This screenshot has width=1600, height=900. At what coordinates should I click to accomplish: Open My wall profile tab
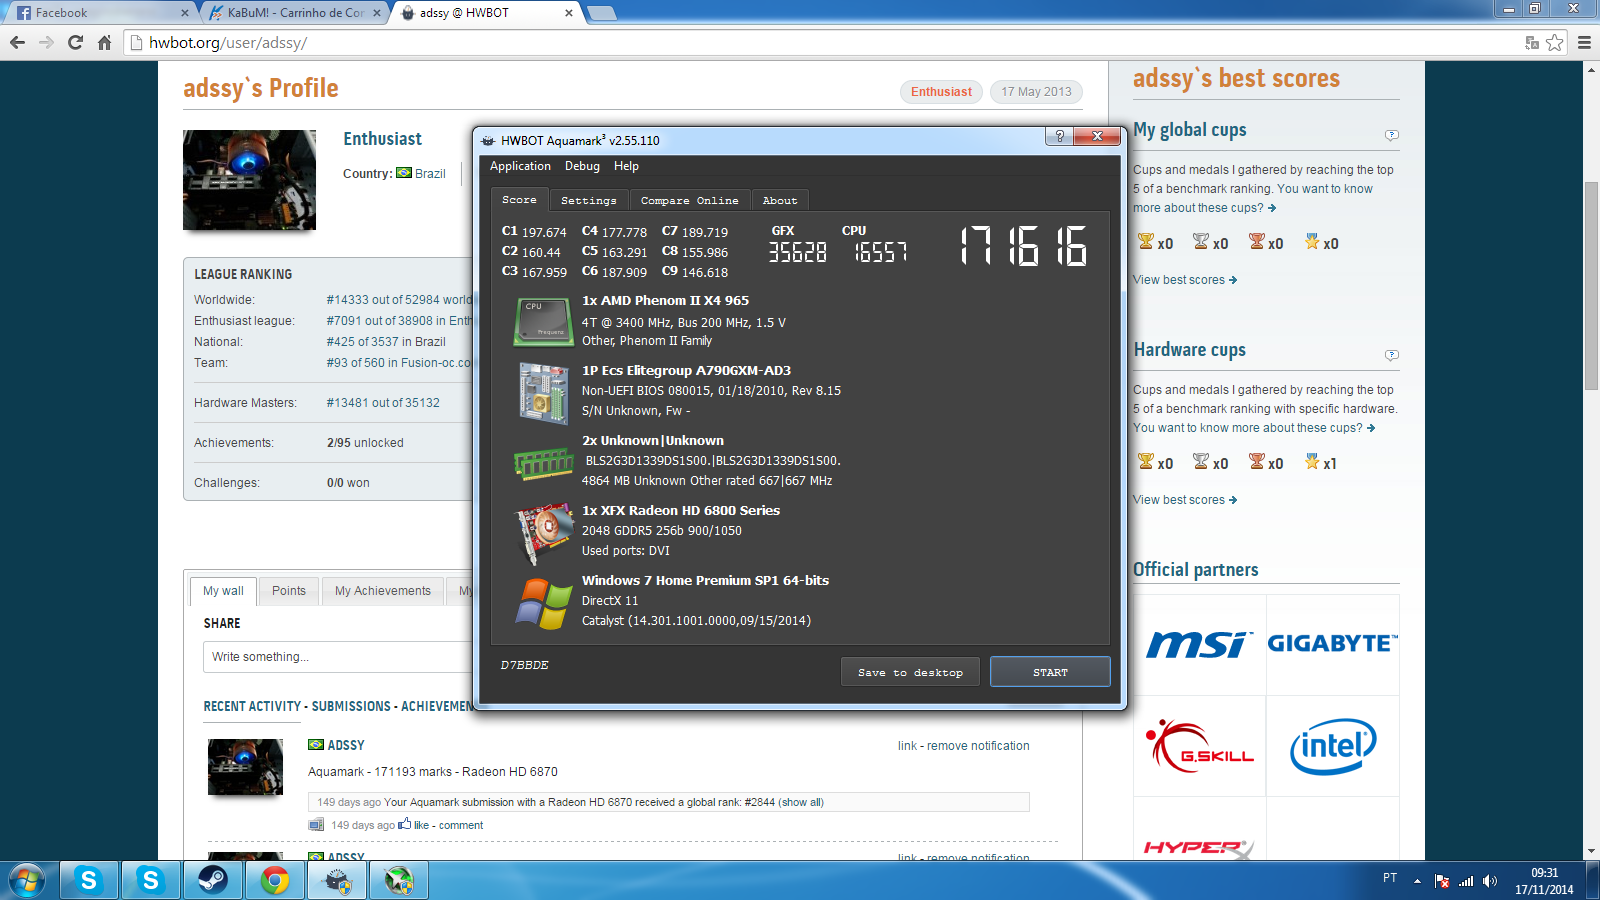(x=223, y=591)
